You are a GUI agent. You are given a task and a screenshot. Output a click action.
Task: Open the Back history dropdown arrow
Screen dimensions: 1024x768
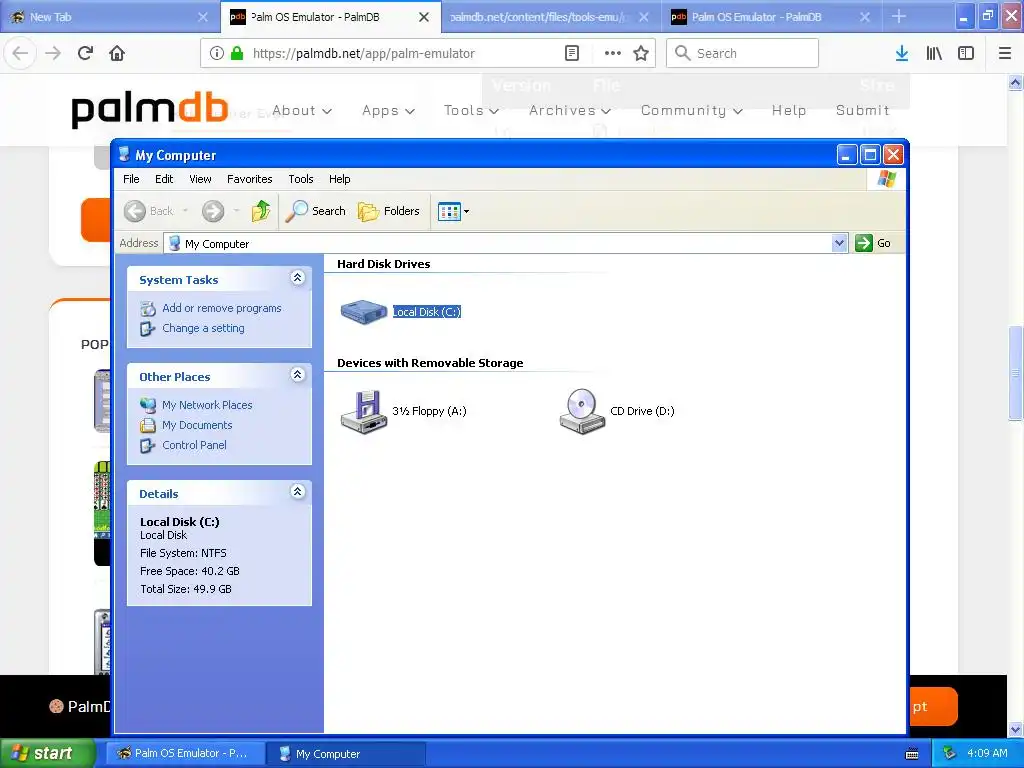tap(185, 211)
